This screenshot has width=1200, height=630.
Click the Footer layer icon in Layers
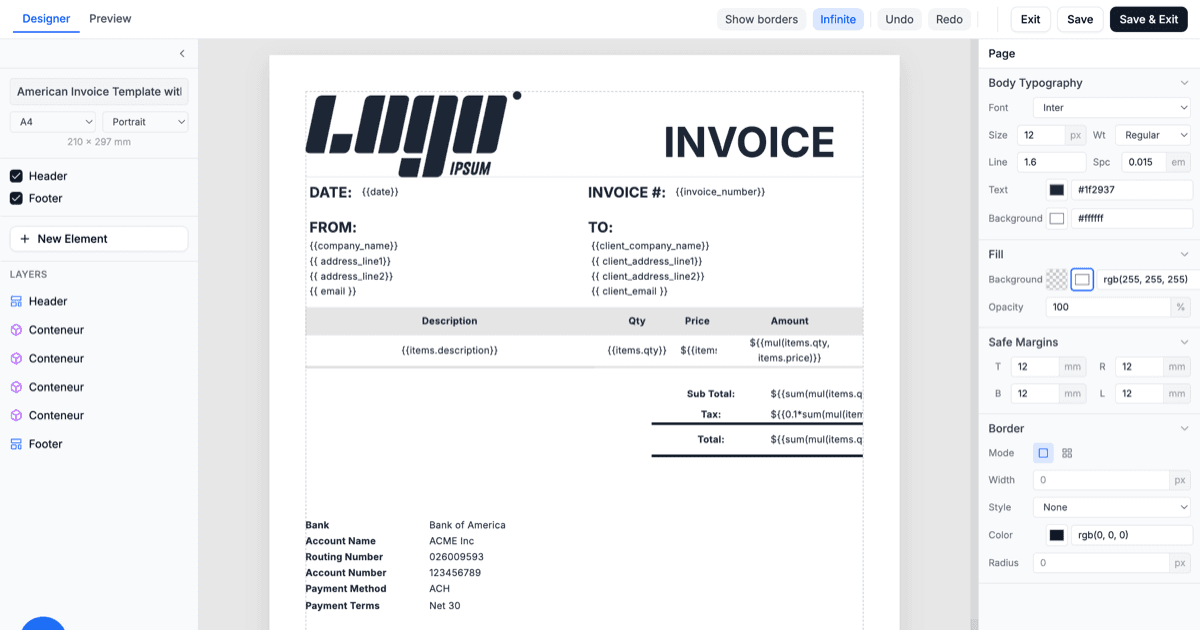pos(16,444)
